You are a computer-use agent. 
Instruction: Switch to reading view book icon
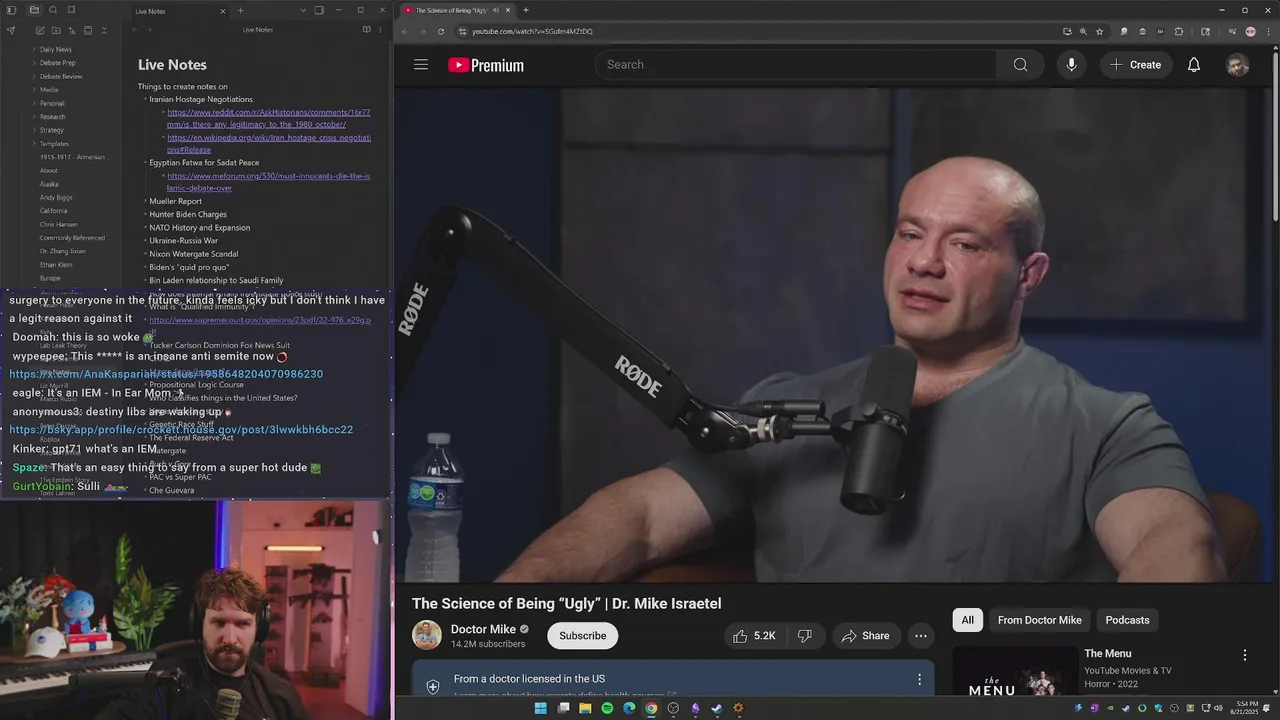coord(365,30)
